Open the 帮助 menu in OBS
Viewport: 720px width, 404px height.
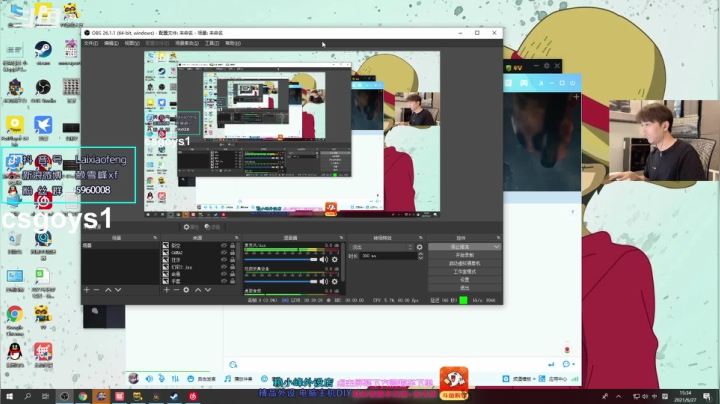click(233, 43)
